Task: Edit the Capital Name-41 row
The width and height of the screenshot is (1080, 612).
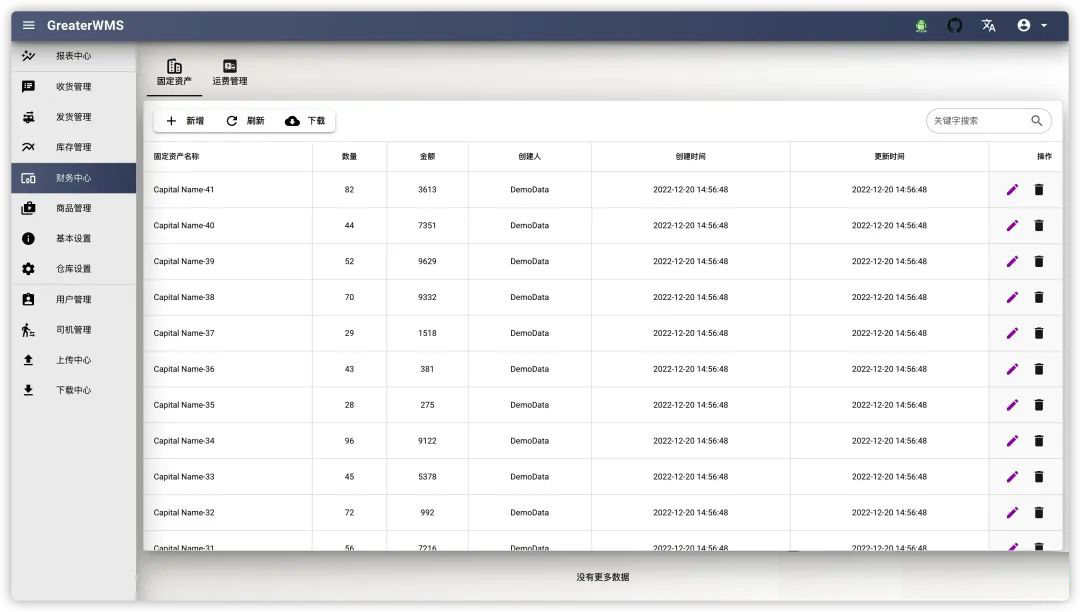Action: click(1012, 189)
